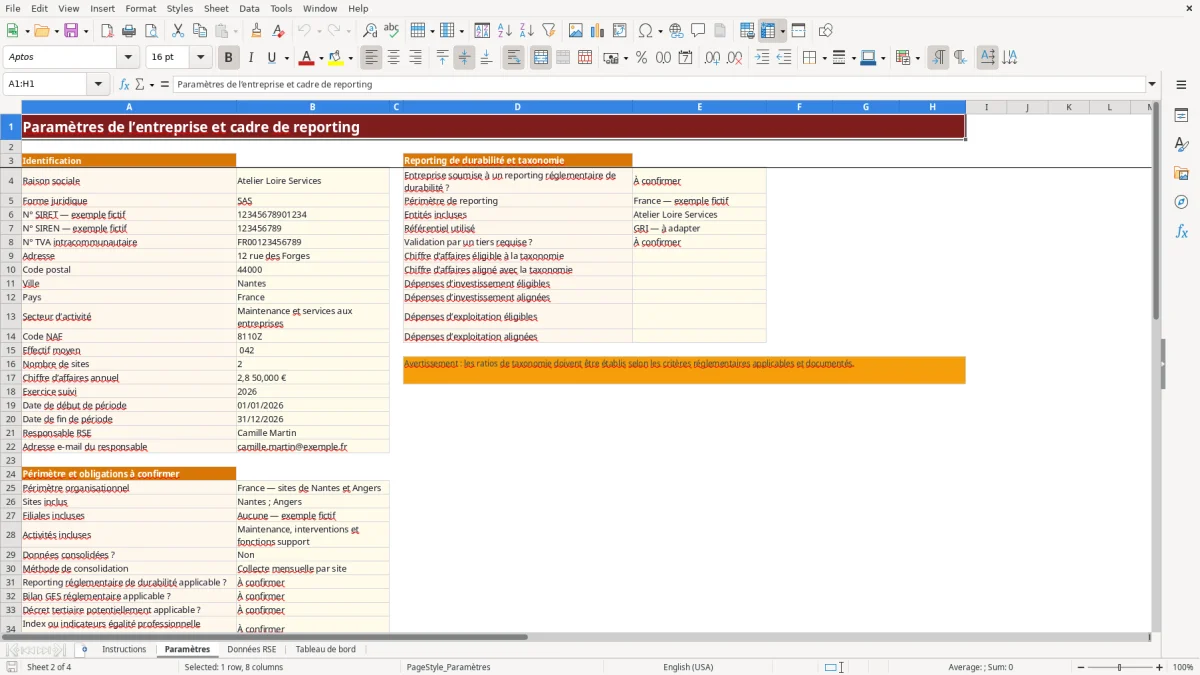This screenshot has height=675, width=1200.
Task: Expand the Name Box dropdown
Action: [x=99, y=84]
